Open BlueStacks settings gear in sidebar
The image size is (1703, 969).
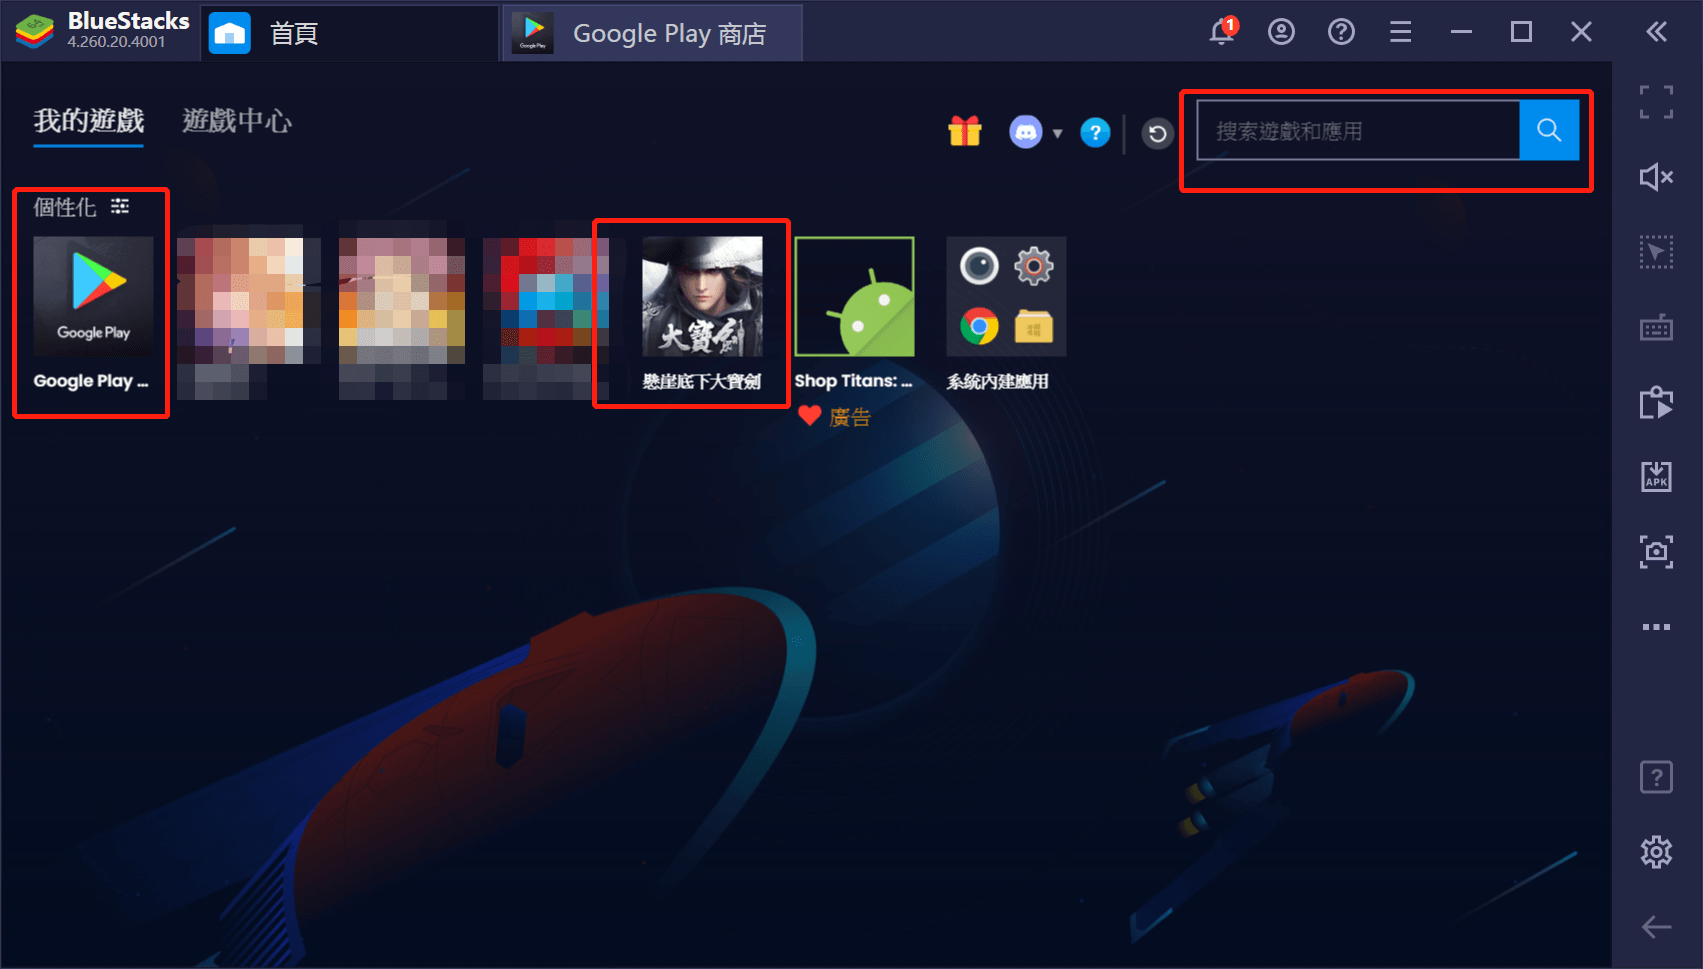click(1656, 852)
